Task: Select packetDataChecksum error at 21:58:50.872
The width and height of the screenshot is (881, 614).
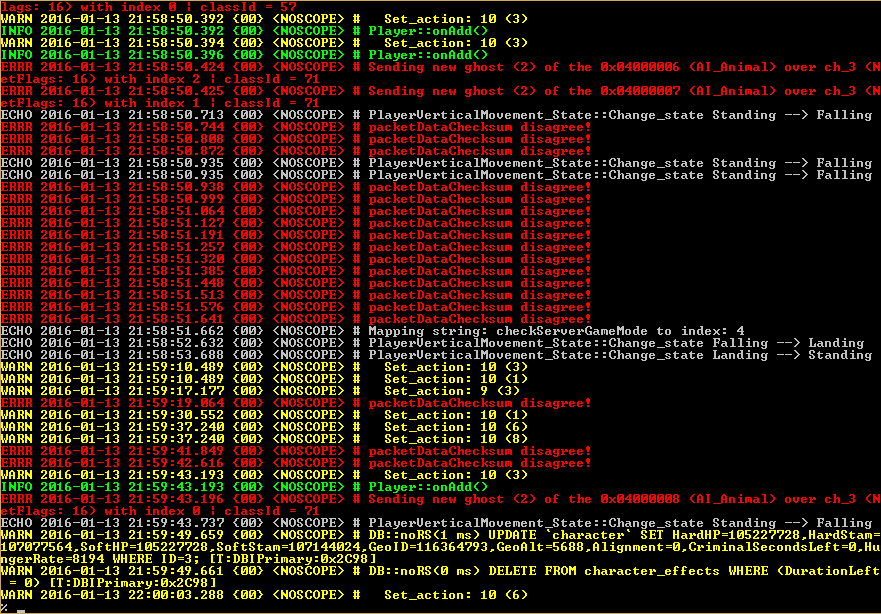Action: coord(296,151)
